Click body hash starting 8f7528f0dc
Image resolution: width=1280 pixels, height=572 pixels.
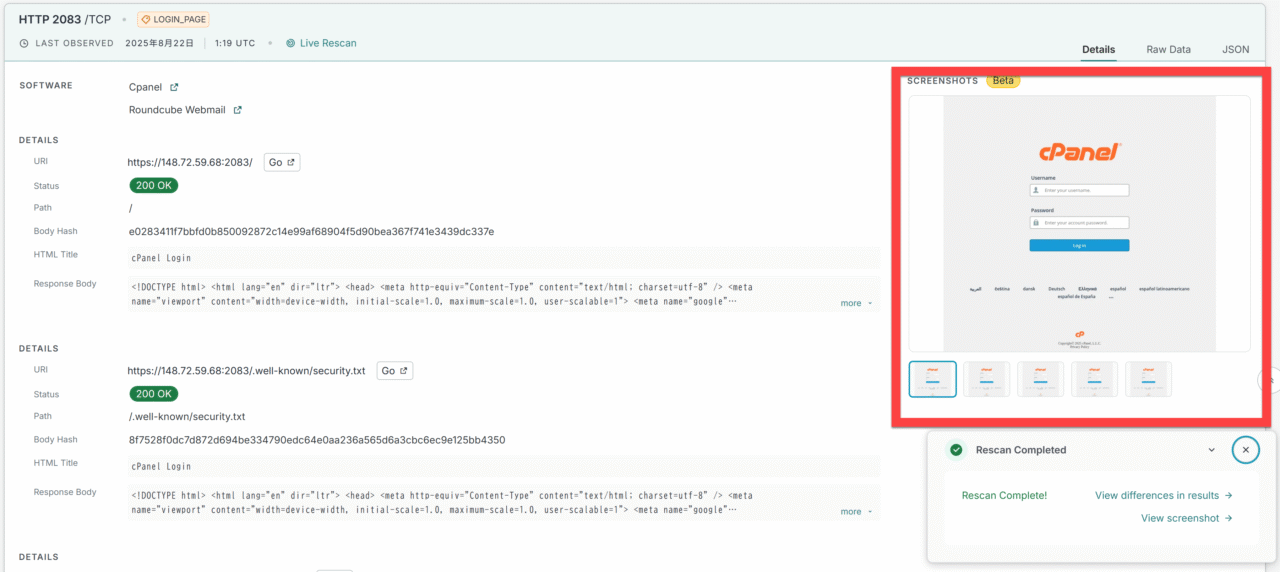tap(316, 440)
